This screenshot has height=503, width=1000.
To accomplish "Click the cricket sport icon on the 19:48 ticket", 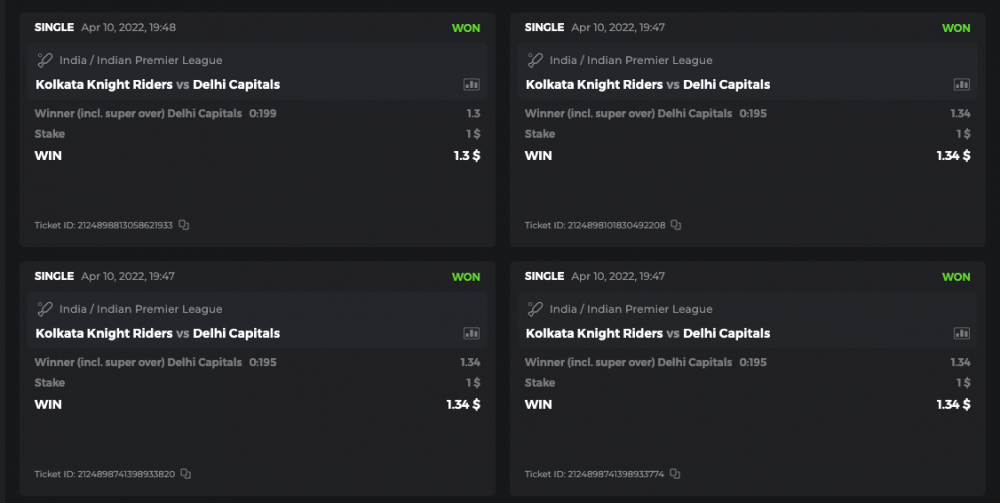I will click(44, 60).
